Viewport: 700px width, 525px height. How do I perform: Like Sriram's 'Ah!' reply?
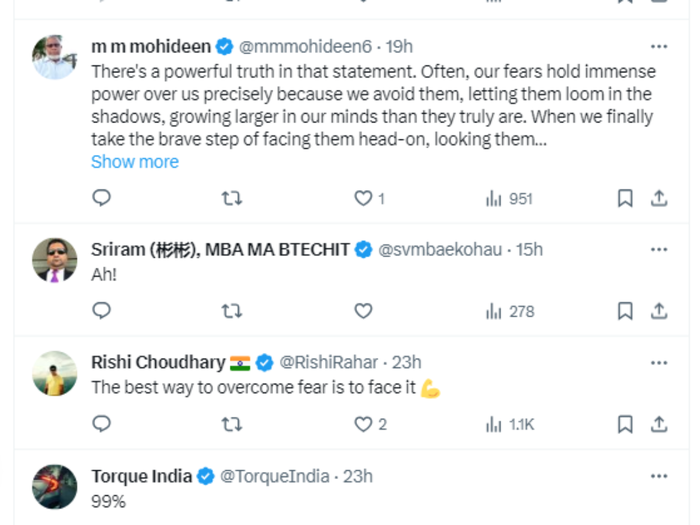point(364,312)
